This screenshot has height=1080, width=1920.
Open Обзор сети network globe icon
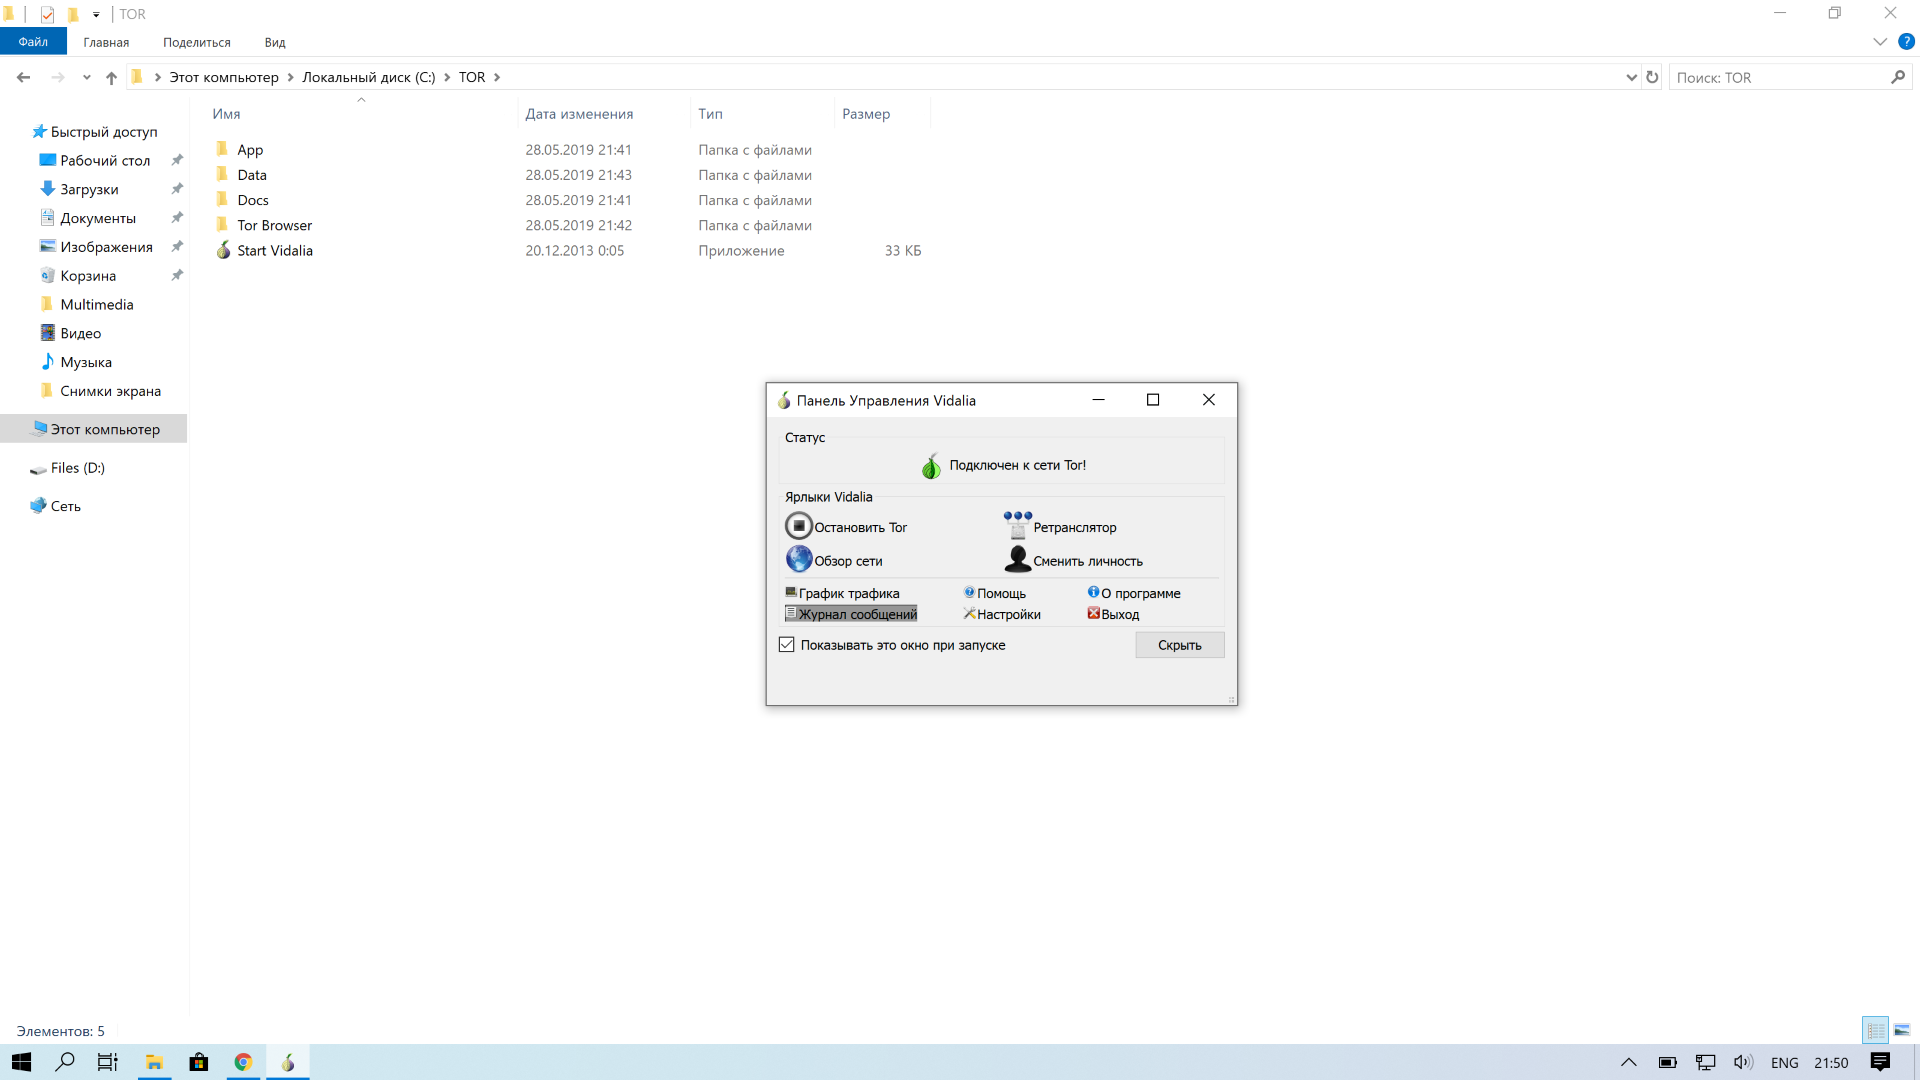pos(798,559)
